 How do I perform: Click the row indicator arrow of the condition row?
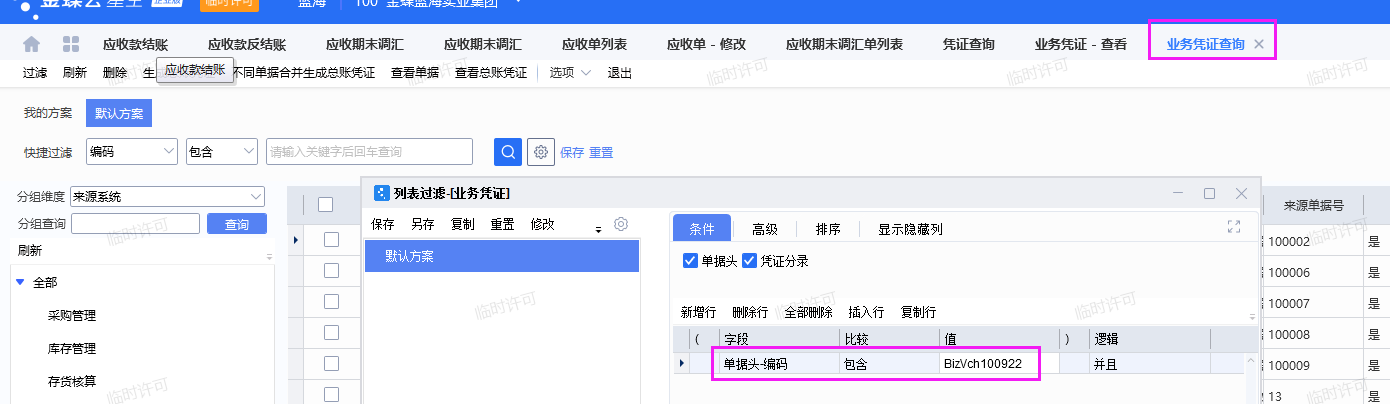(x=682, y=364)
